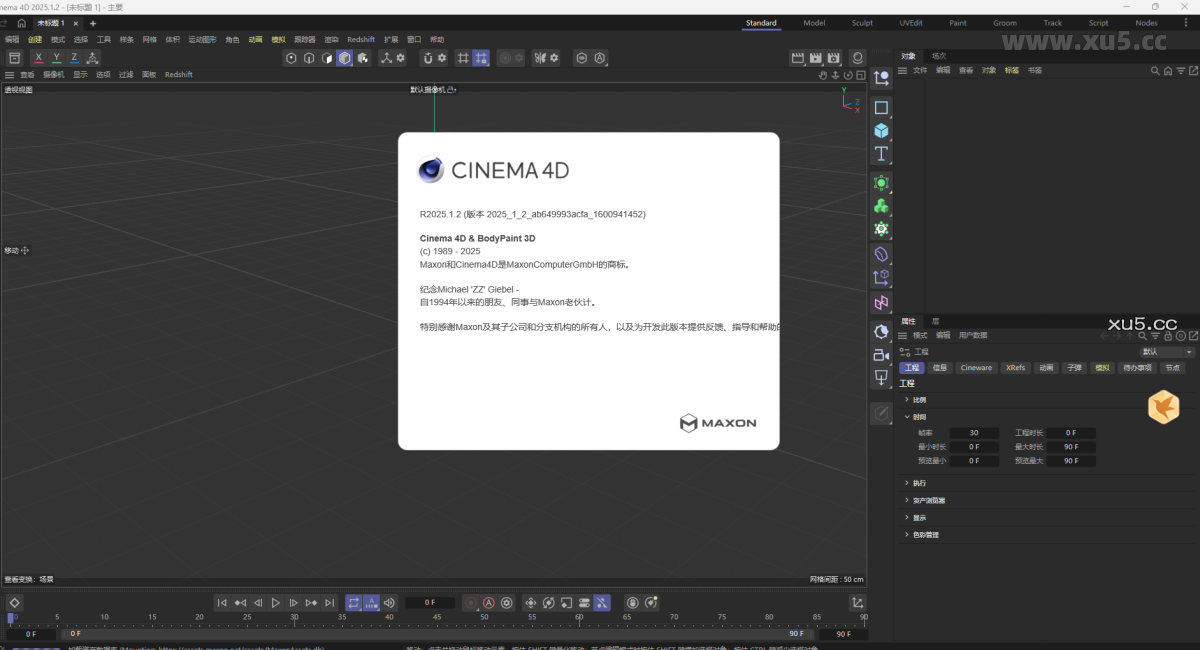Create a Cube primitive from the right toolbar

coord(881,130)
